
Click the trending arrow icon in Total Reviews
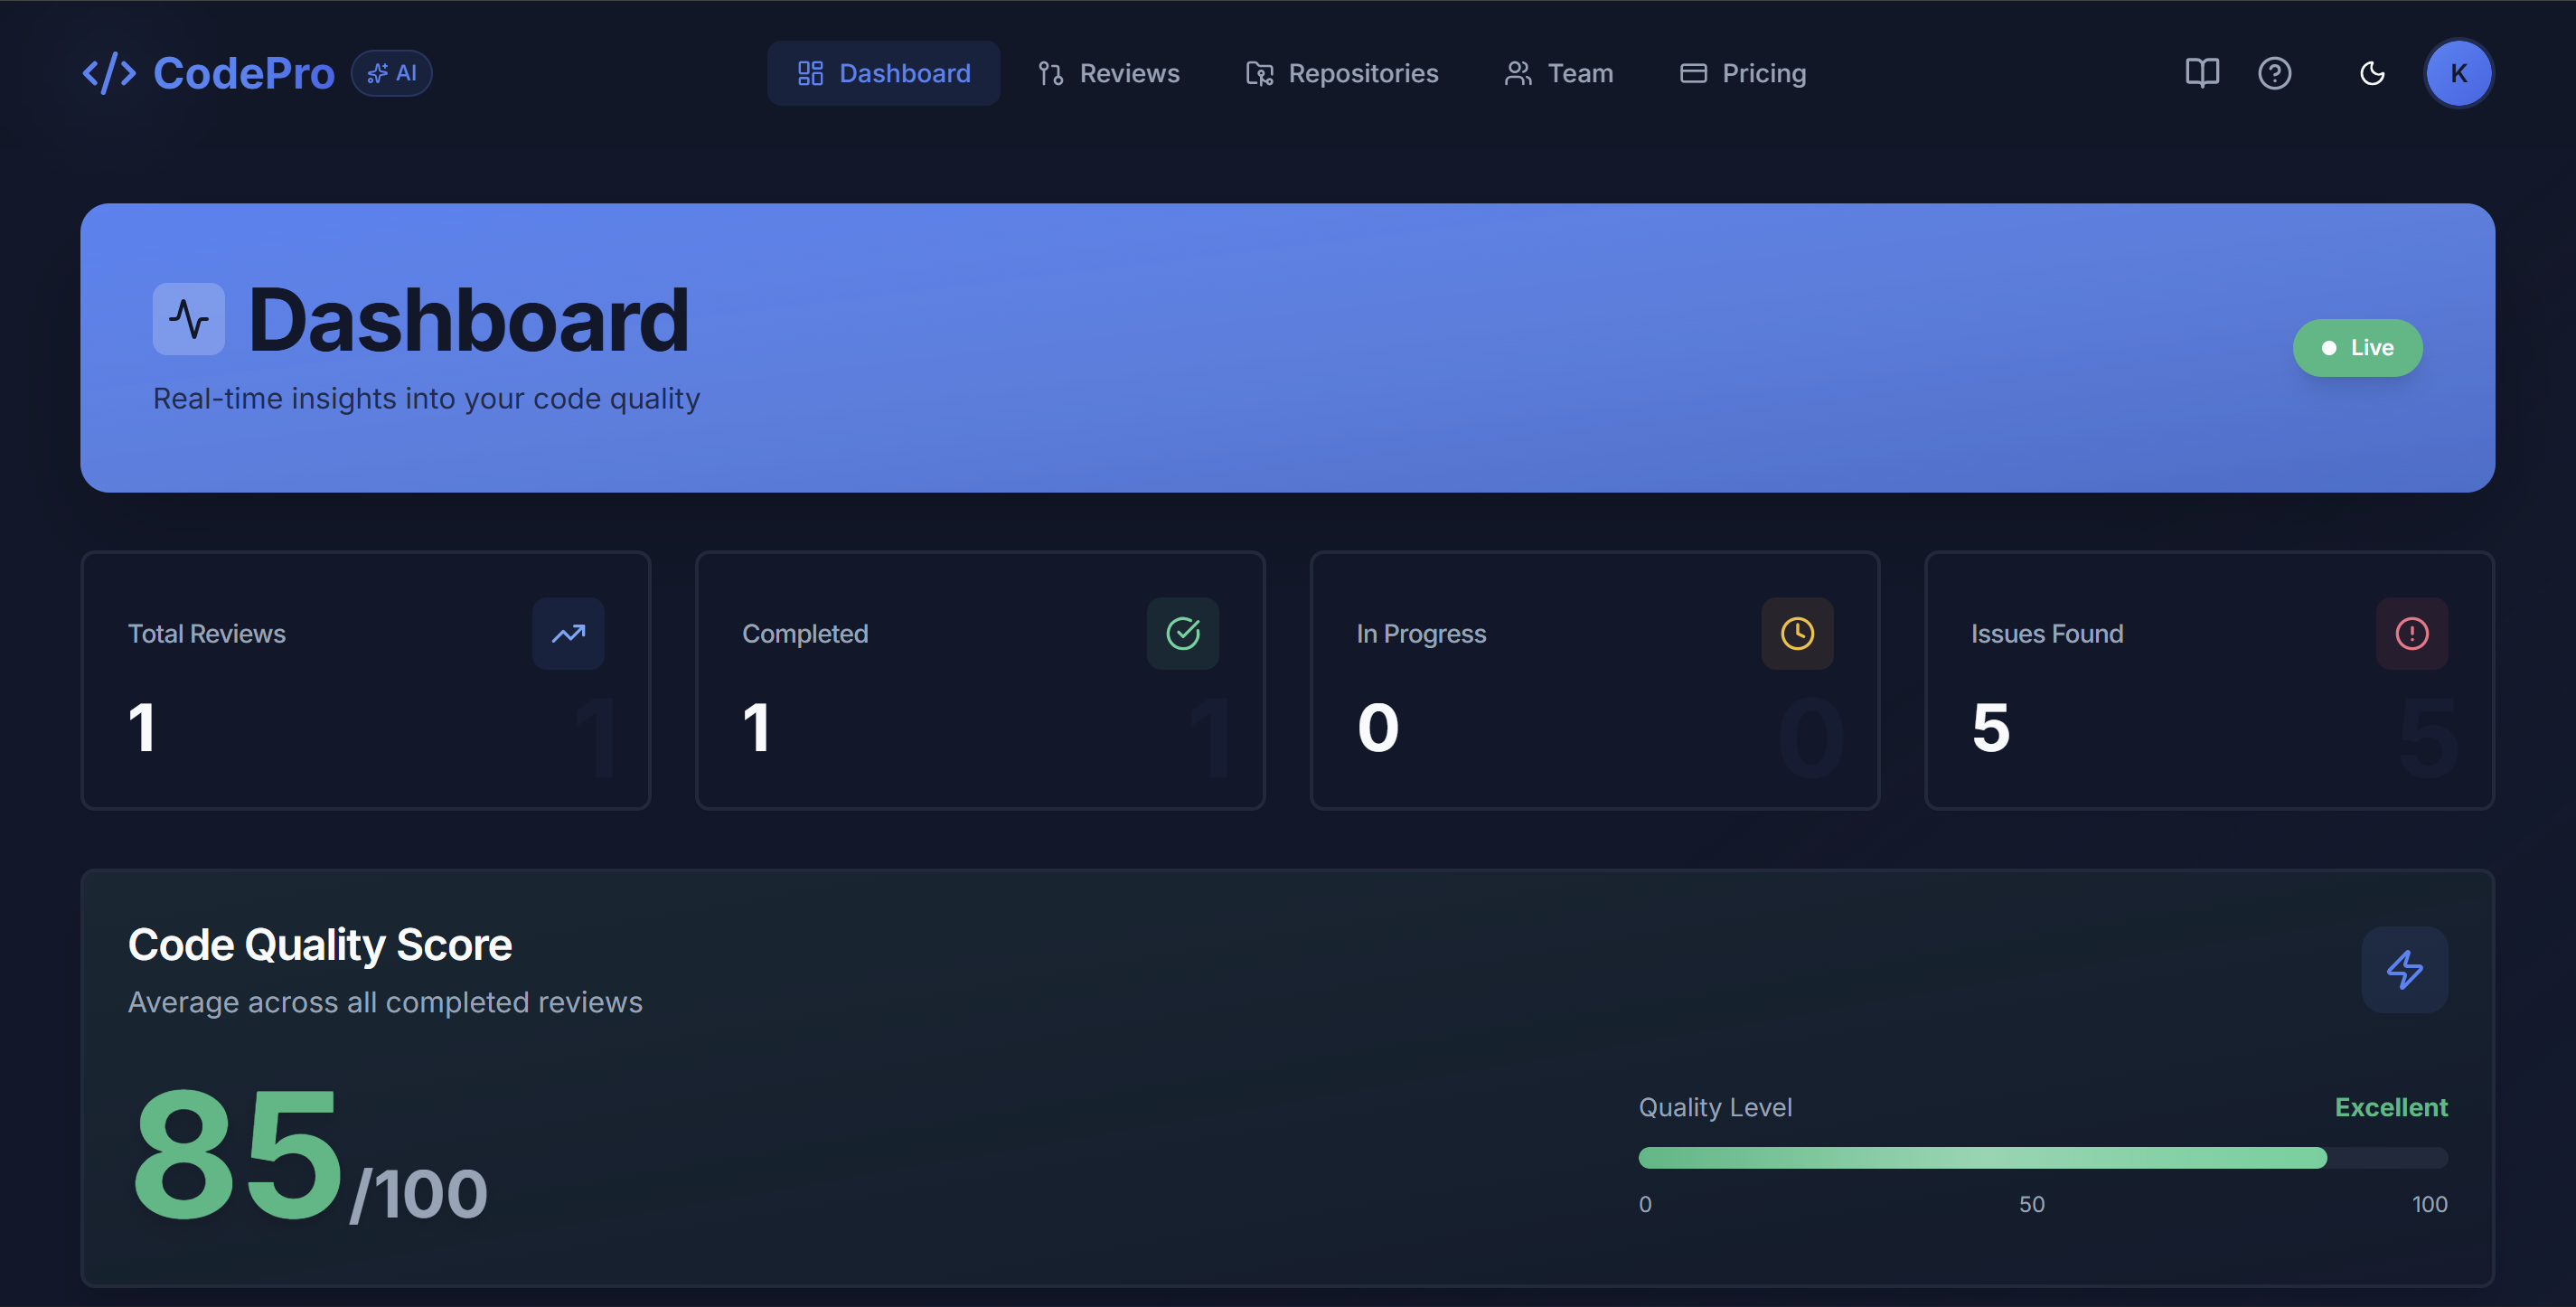click(568, 633)
